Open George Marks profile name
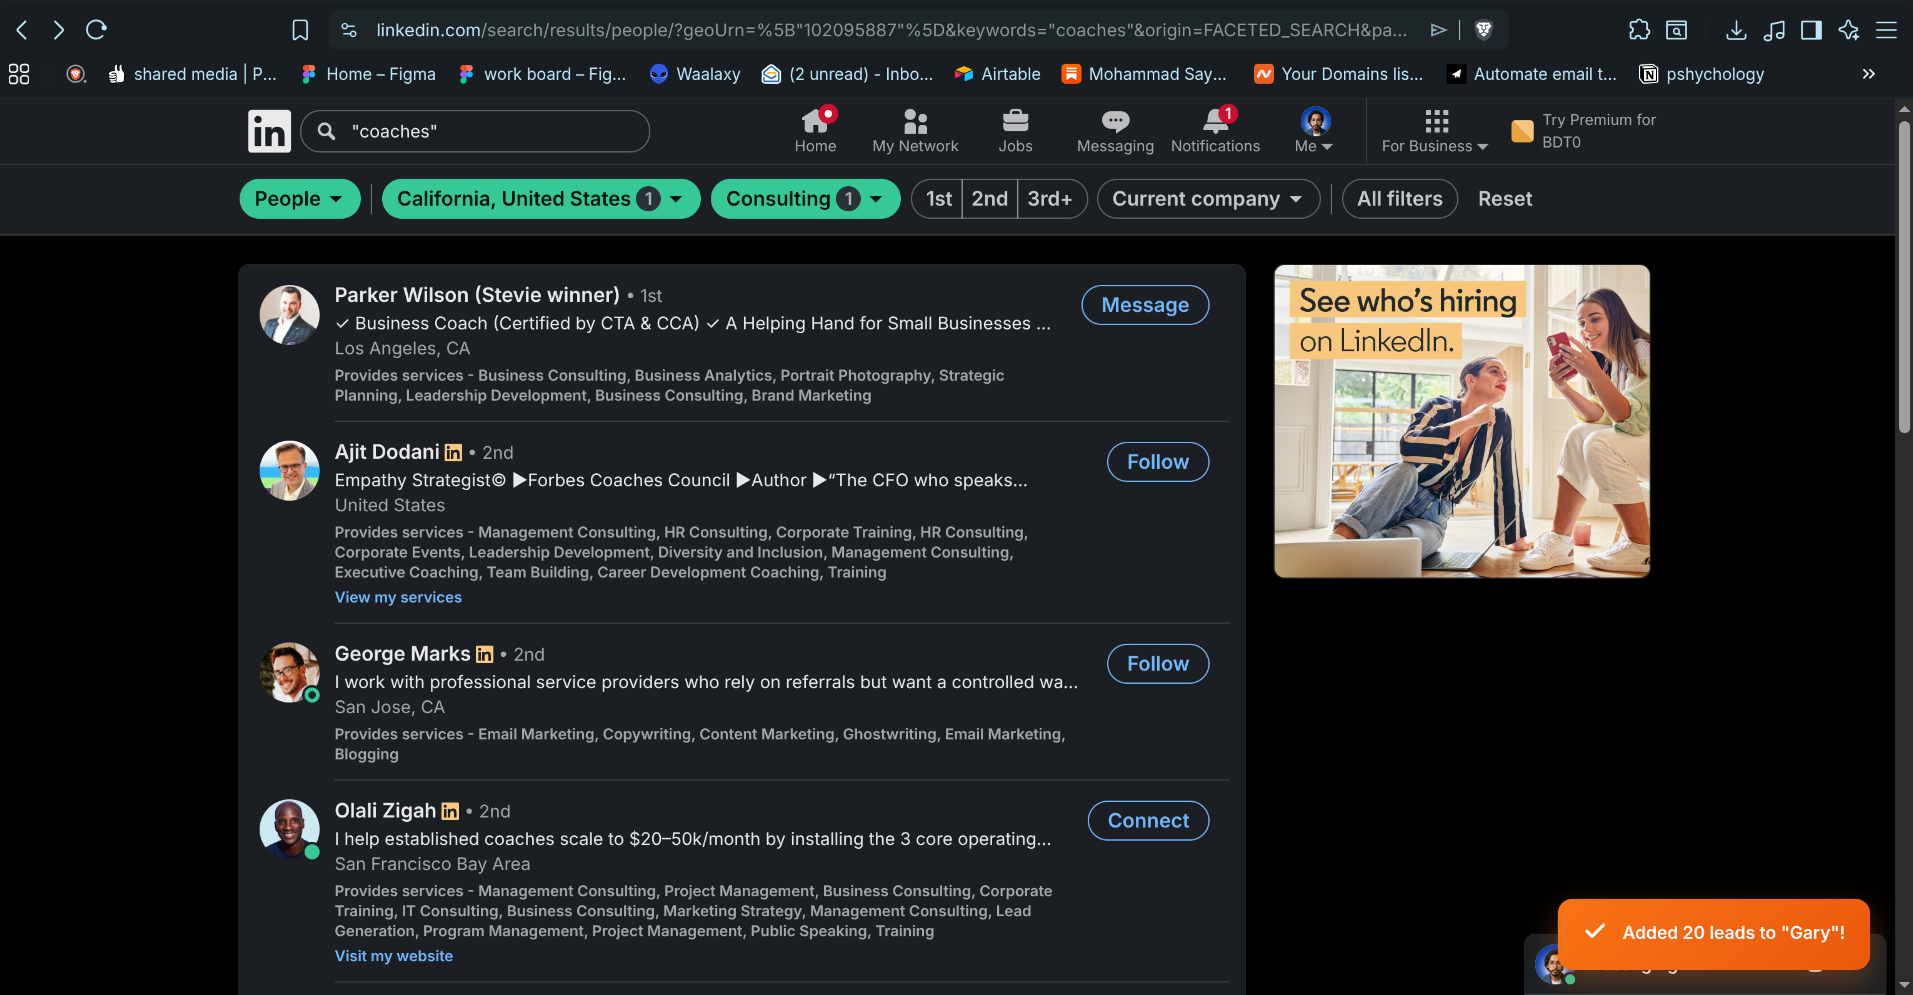Image resolution: width=1913 pixels, height=995 pixels. 402,654
